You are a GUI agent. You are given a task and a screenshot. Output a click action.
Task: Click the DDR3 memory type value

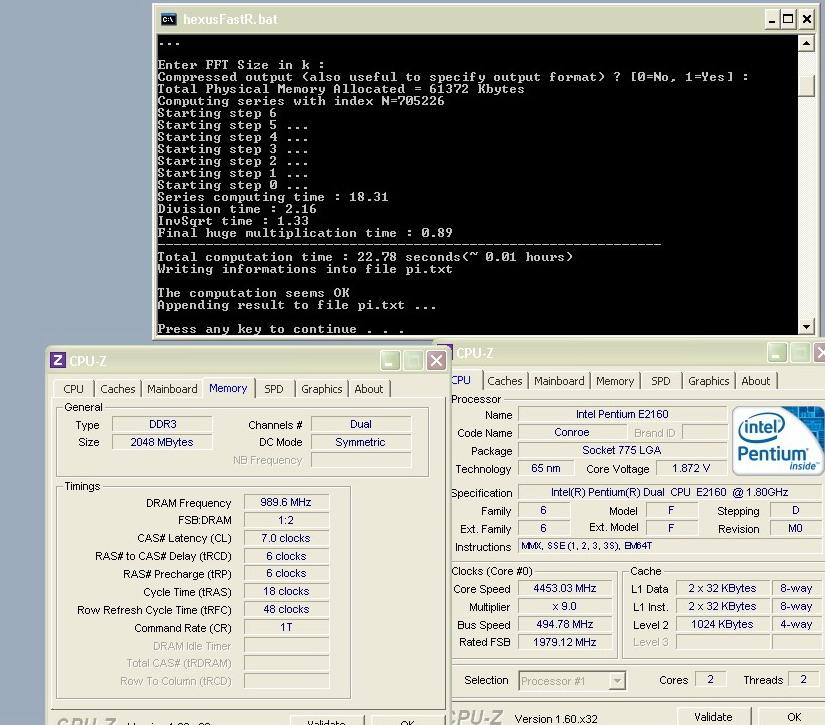coord(163,424)
